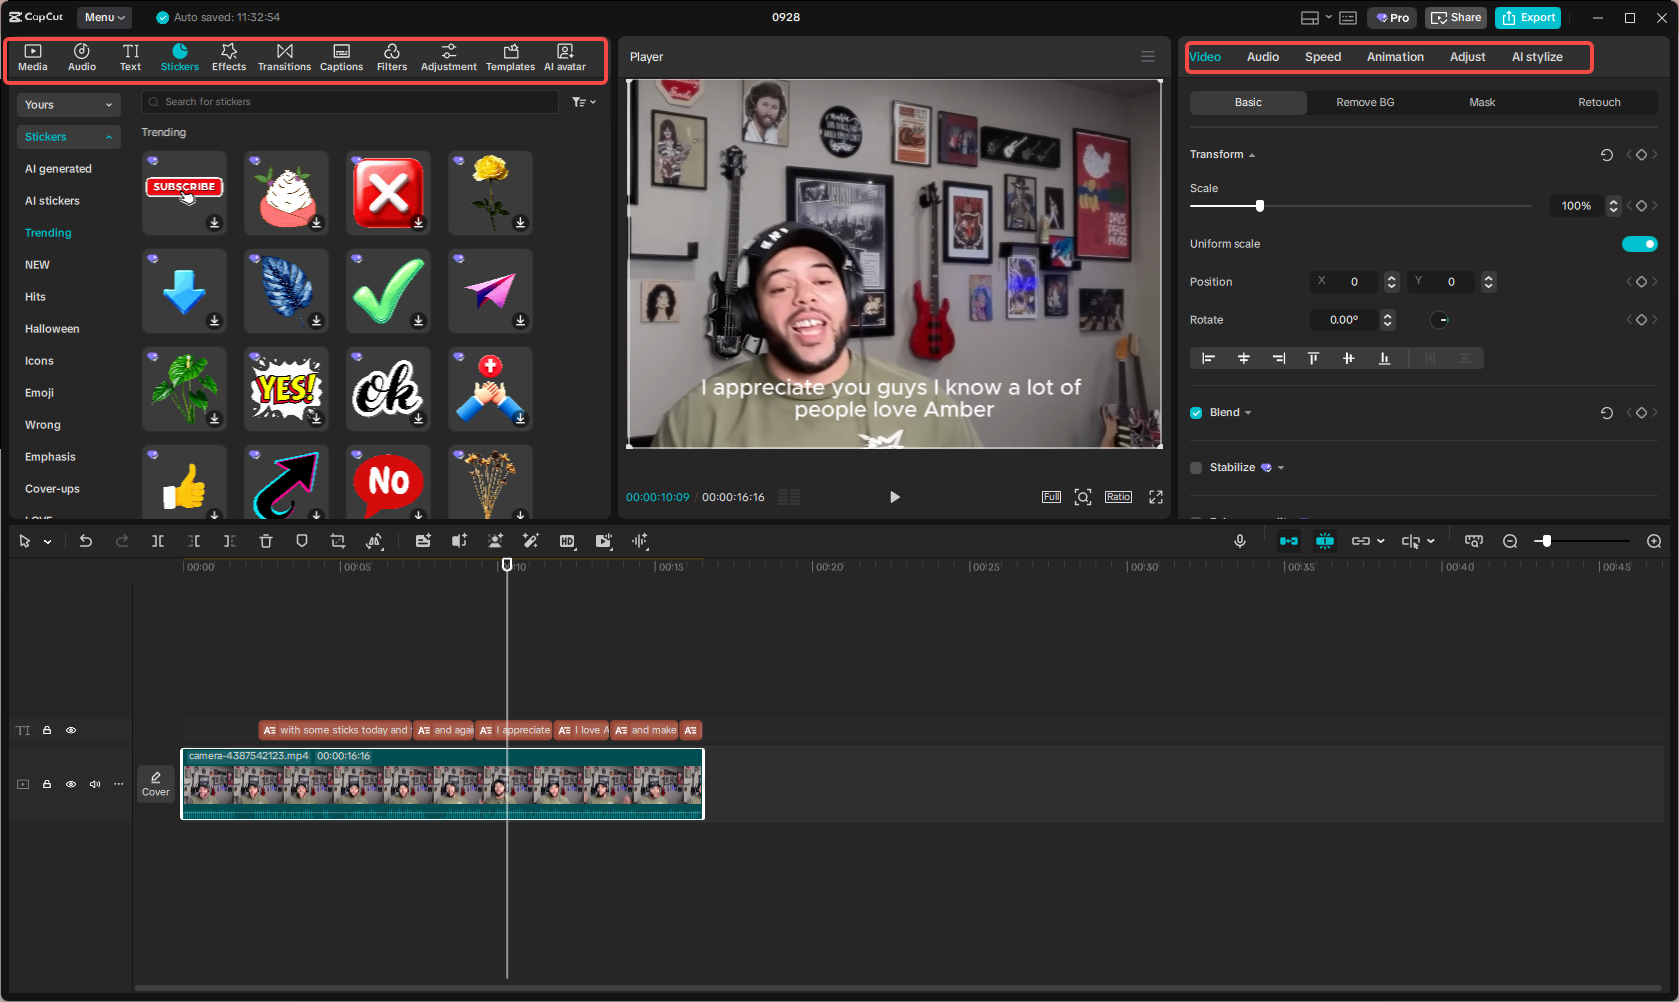Click the Export button
1679x1002 pixels.
point(1527,17)
